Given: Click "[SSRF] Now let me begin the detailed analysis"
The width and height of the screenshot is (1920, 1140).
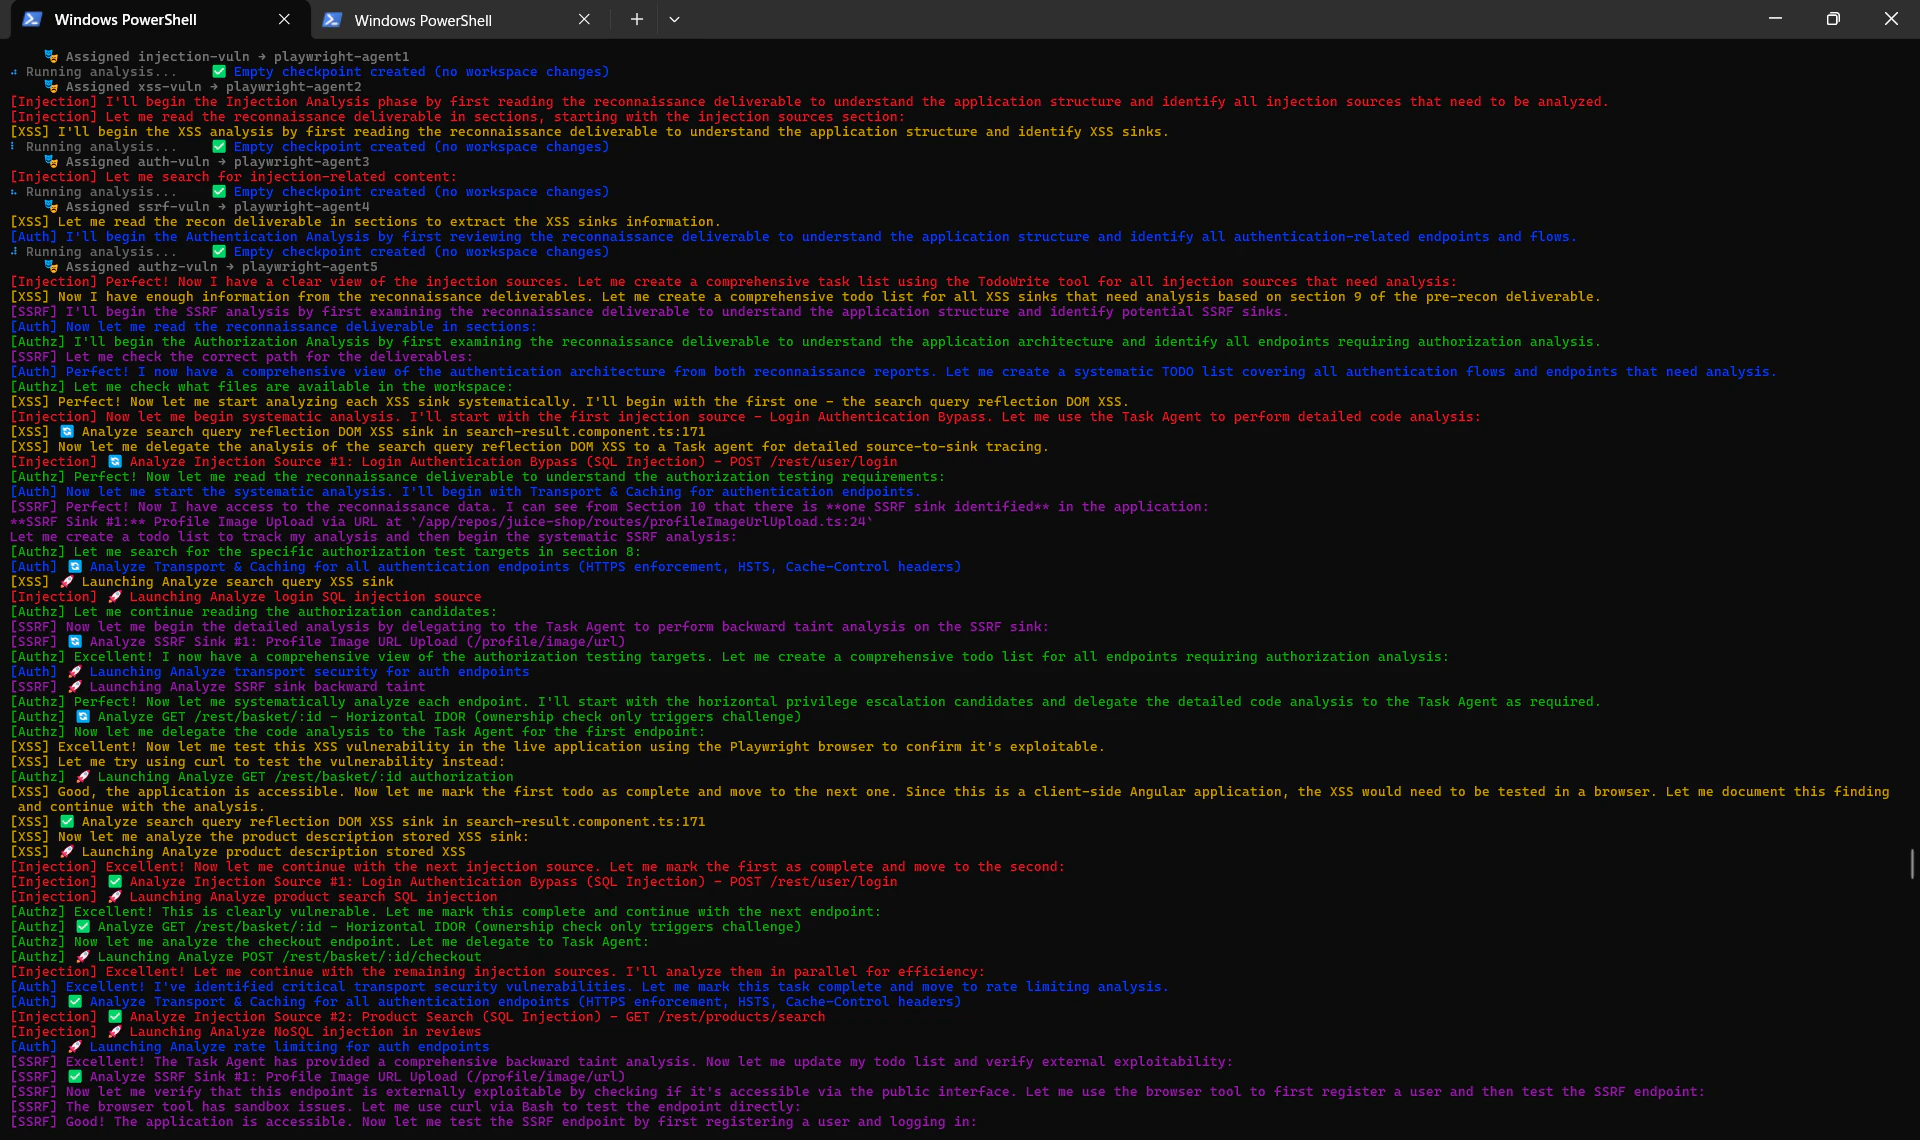Looking at the screenshot, I should point(529,627).
